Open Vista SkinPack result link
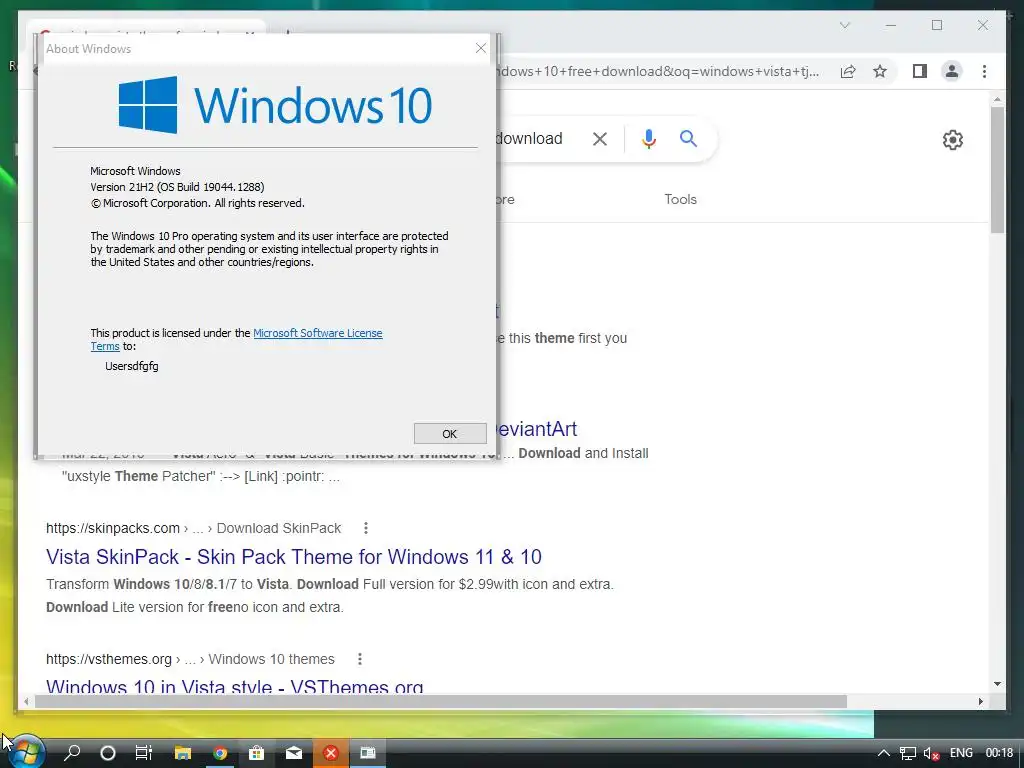The height and width of the screenshot is (768, 1024). [294, 556]
